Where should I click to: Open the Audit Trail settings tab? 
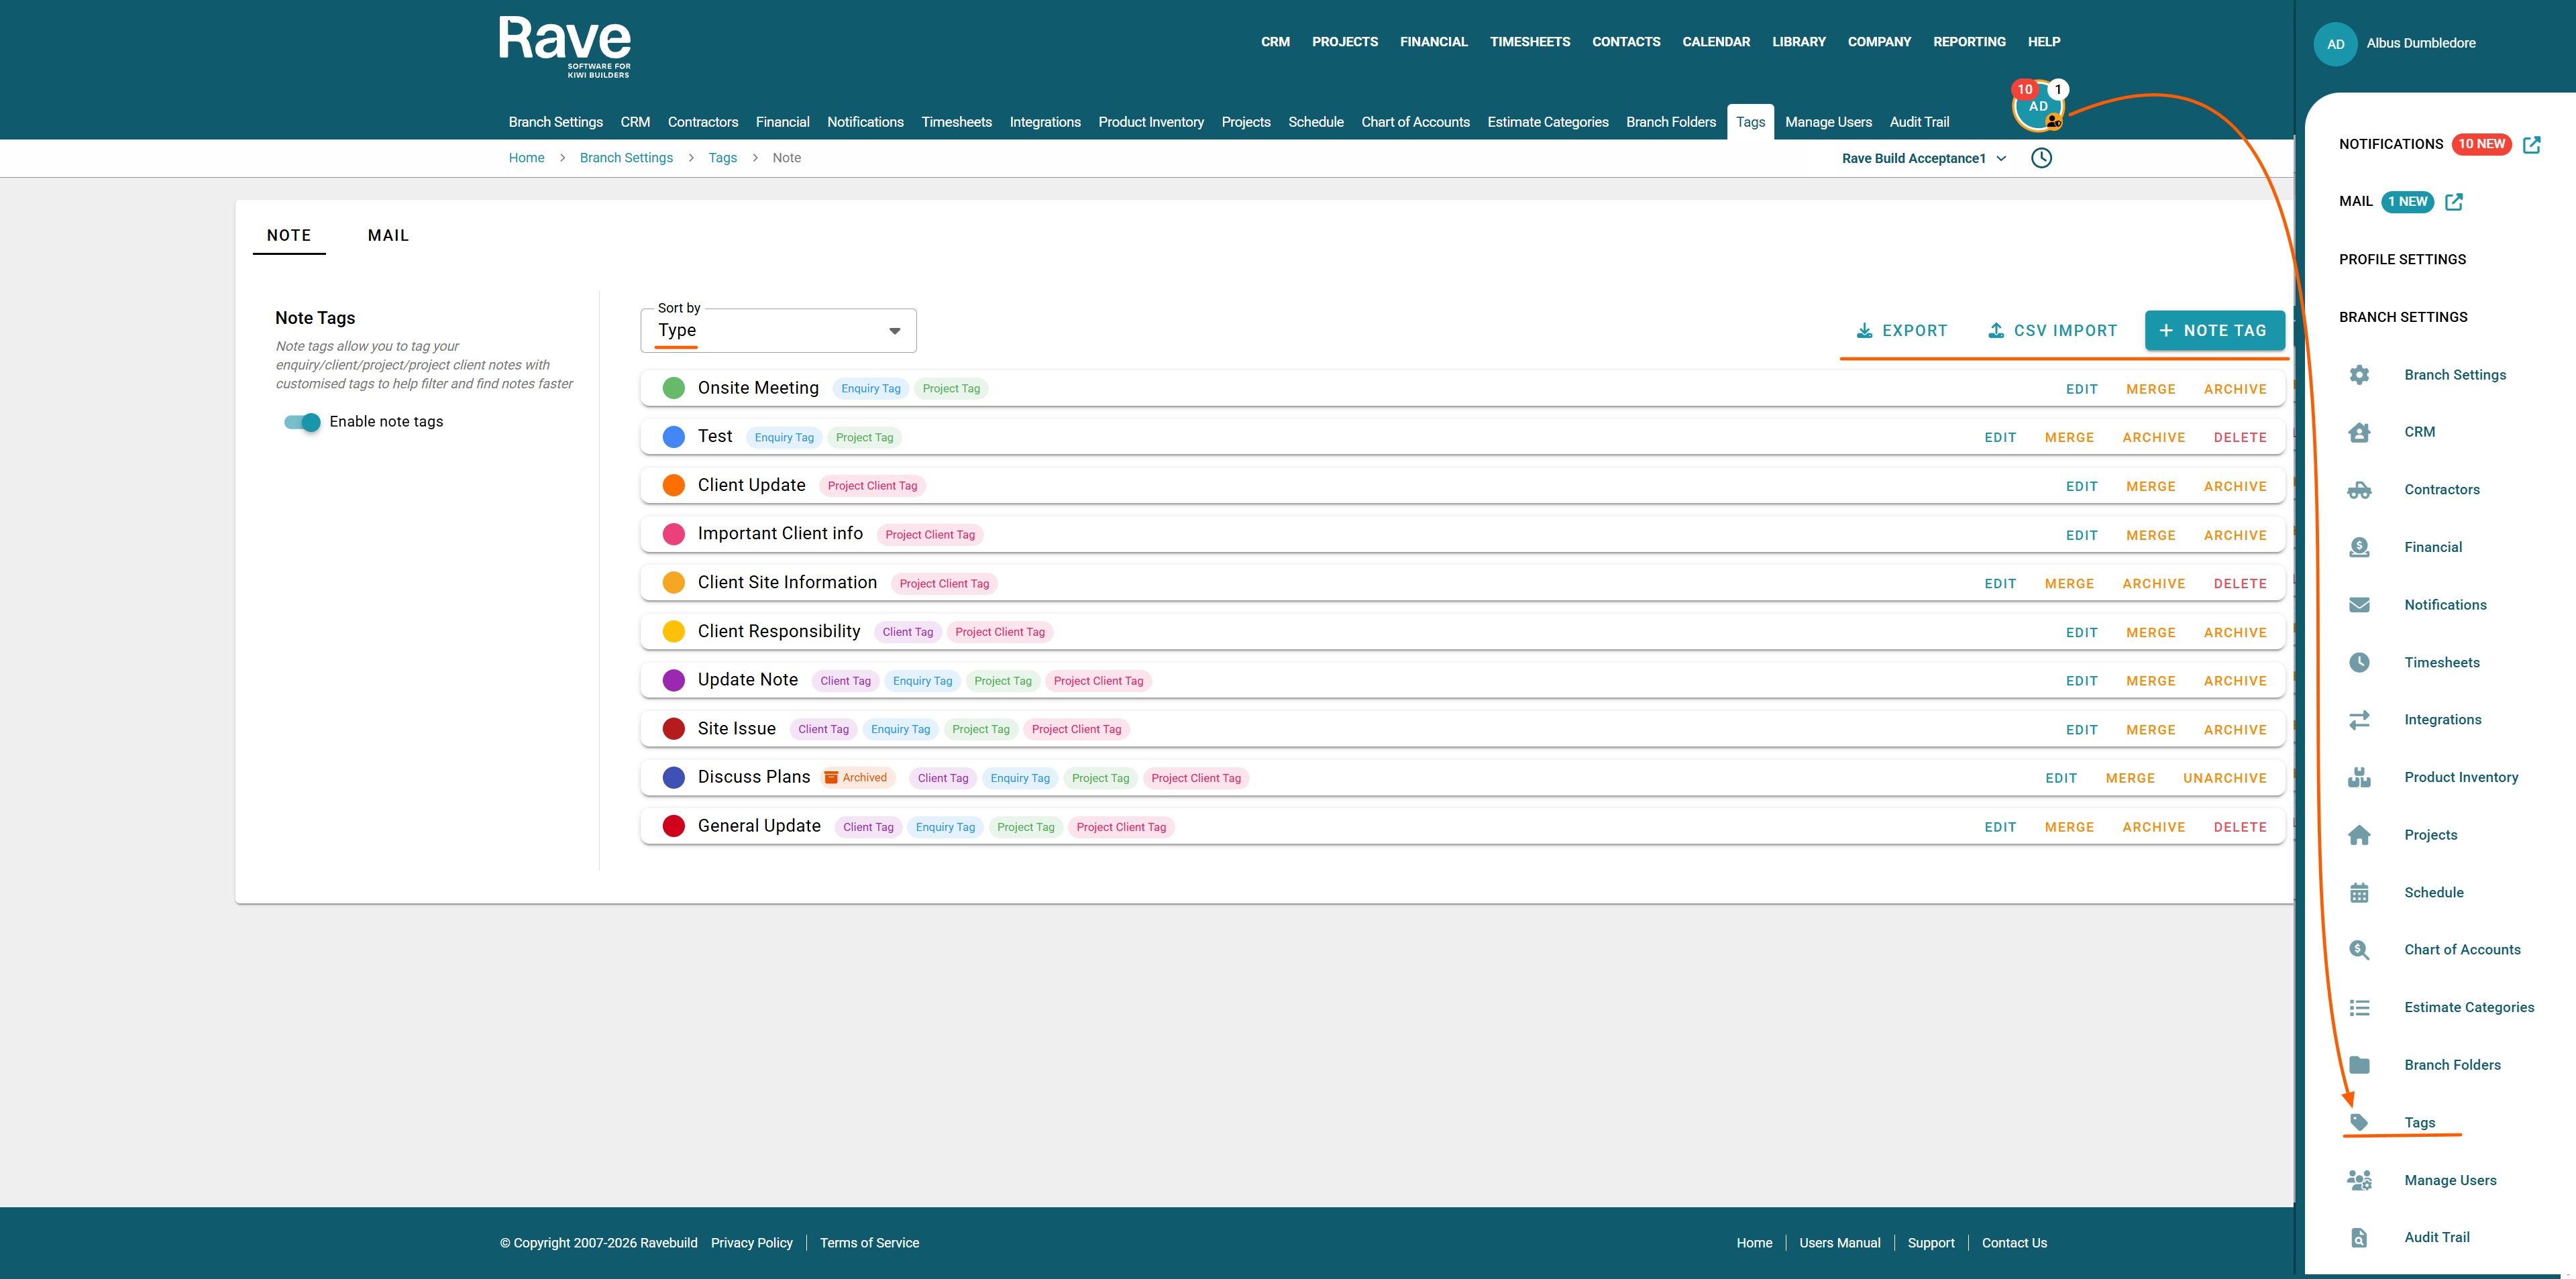[1918, 122]
